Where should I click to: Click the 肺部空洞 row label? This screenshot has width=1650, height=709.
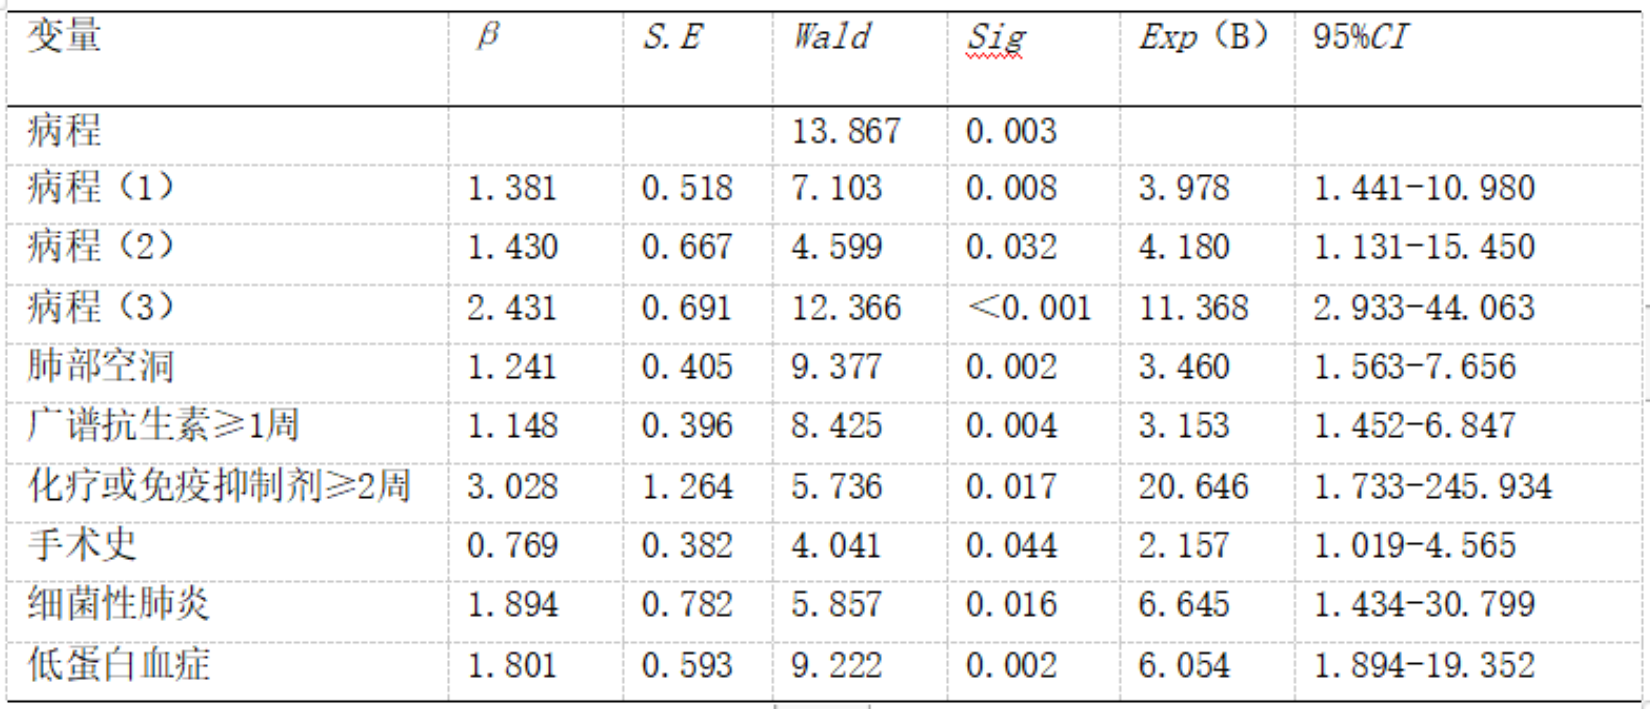click(x=100, y=366)
